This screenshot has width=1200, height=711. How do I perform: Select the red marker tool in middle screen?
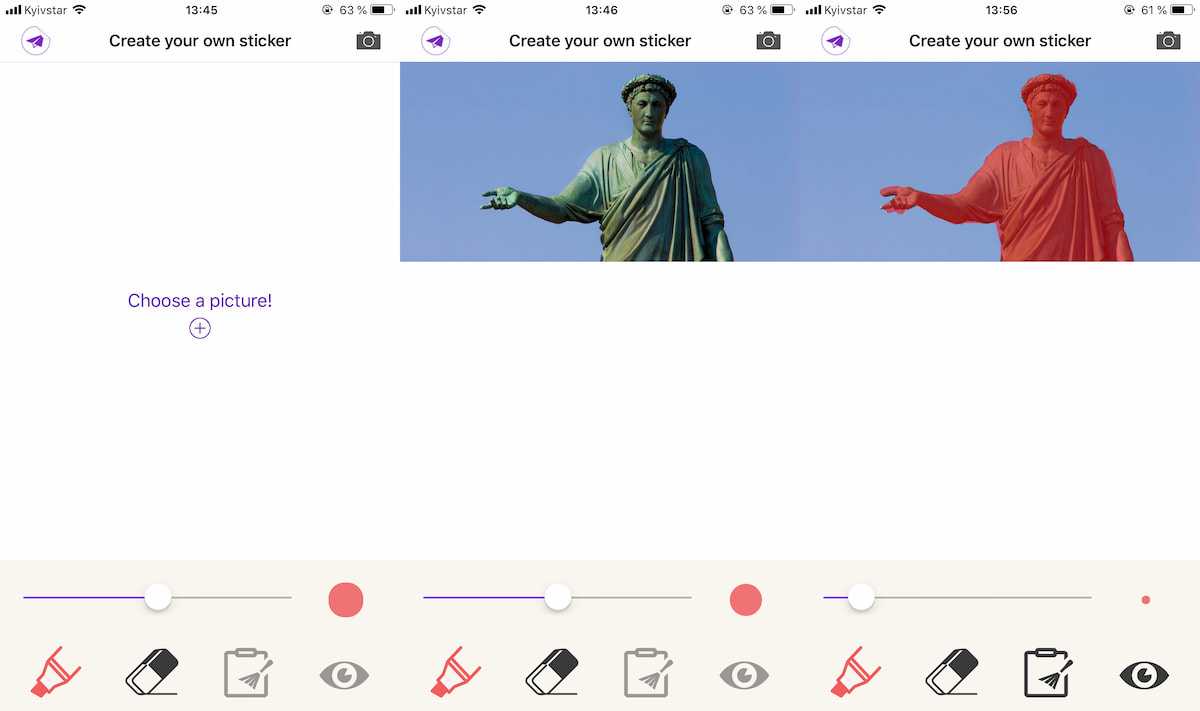pyautogui.click(x=456, y=672)
